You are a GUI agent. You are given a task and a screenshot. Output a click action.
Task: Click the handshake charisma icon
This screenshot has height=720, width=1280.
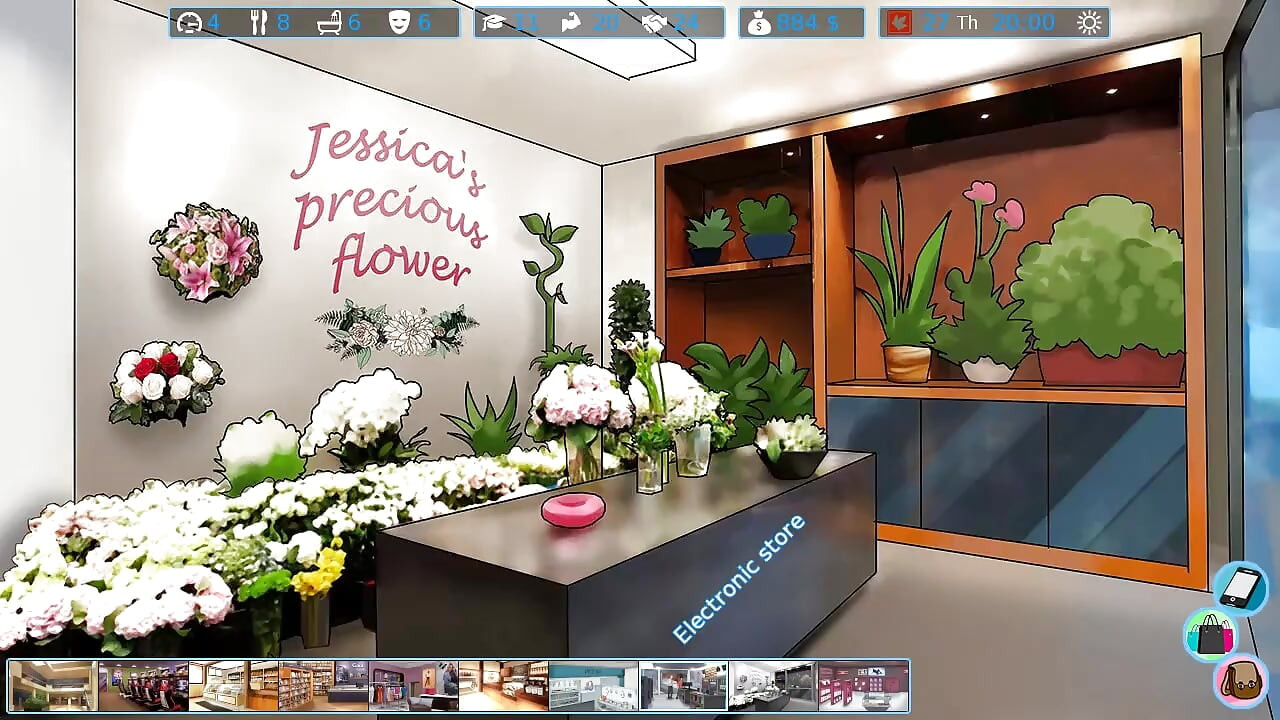tap(655, 22)
